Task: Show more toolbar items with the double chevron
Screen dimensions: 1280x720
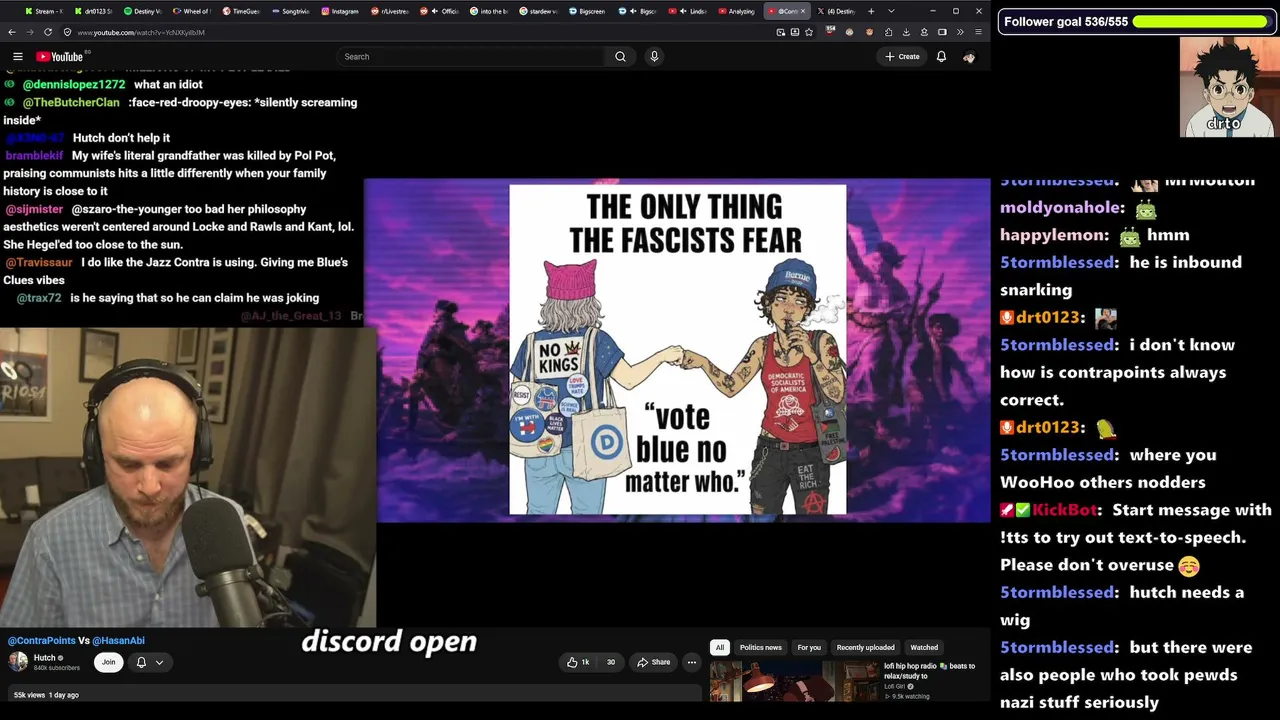Action: click(960, 32)
